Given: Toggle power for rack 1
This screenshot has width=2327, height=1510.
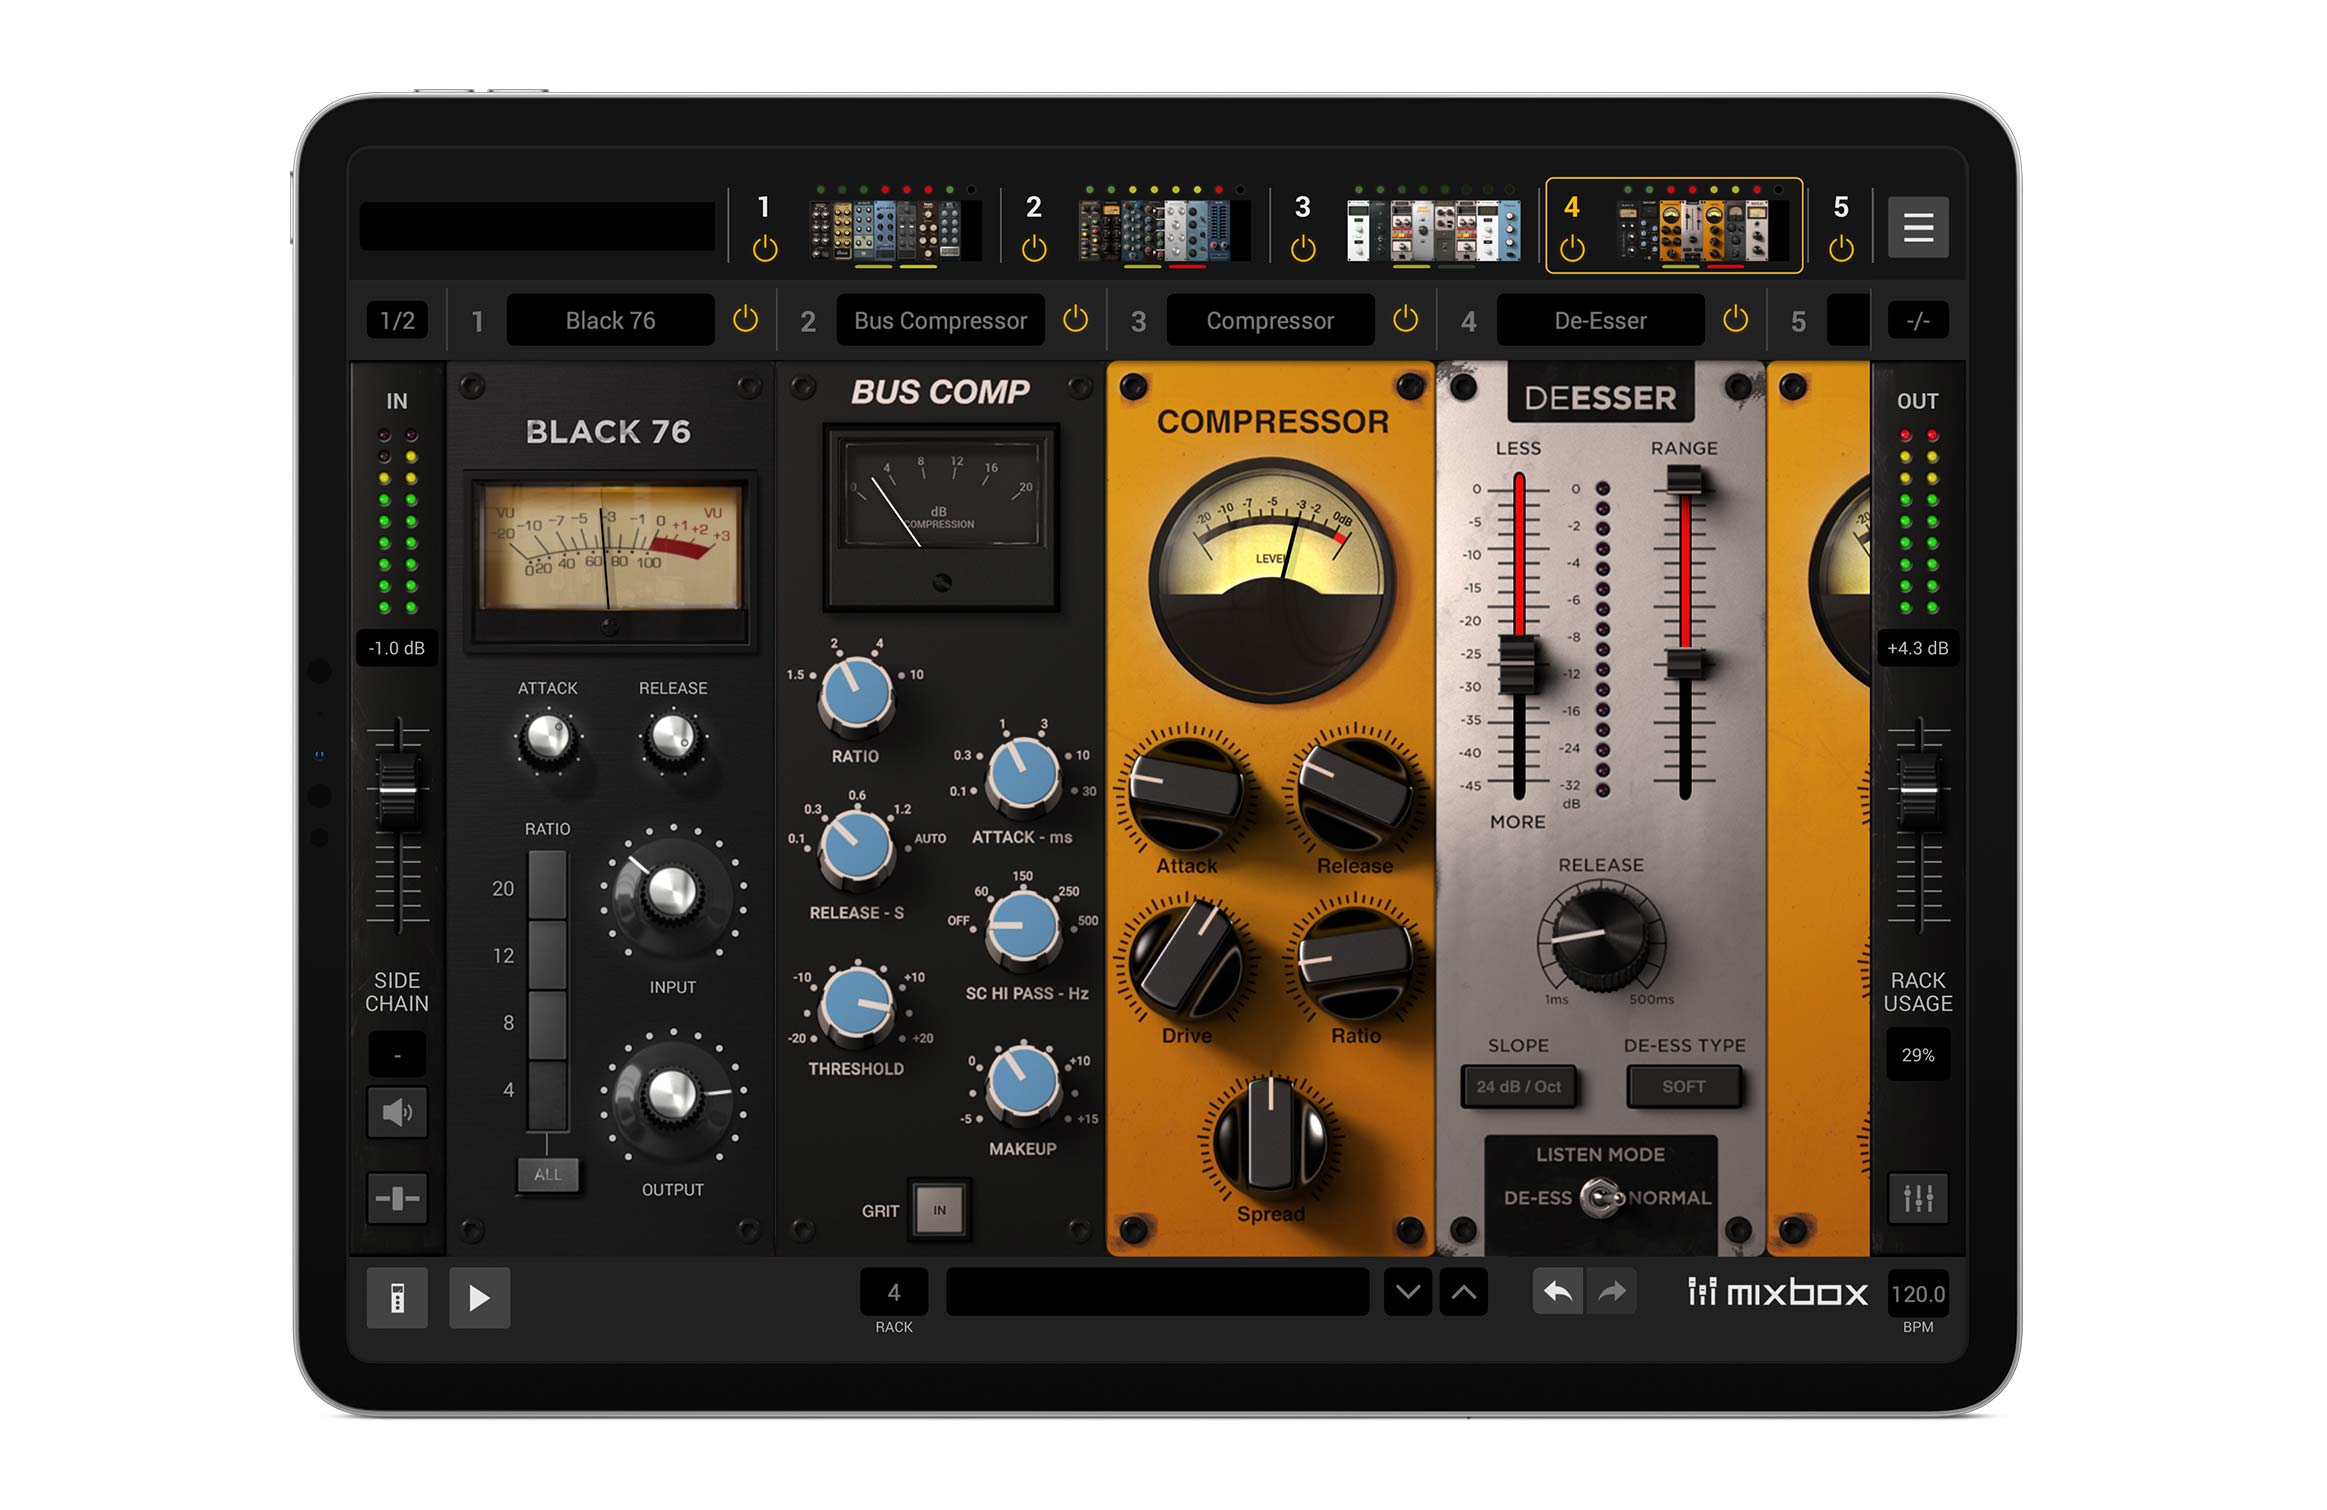Looking at the screenshot, I should (x=765, y=248).
